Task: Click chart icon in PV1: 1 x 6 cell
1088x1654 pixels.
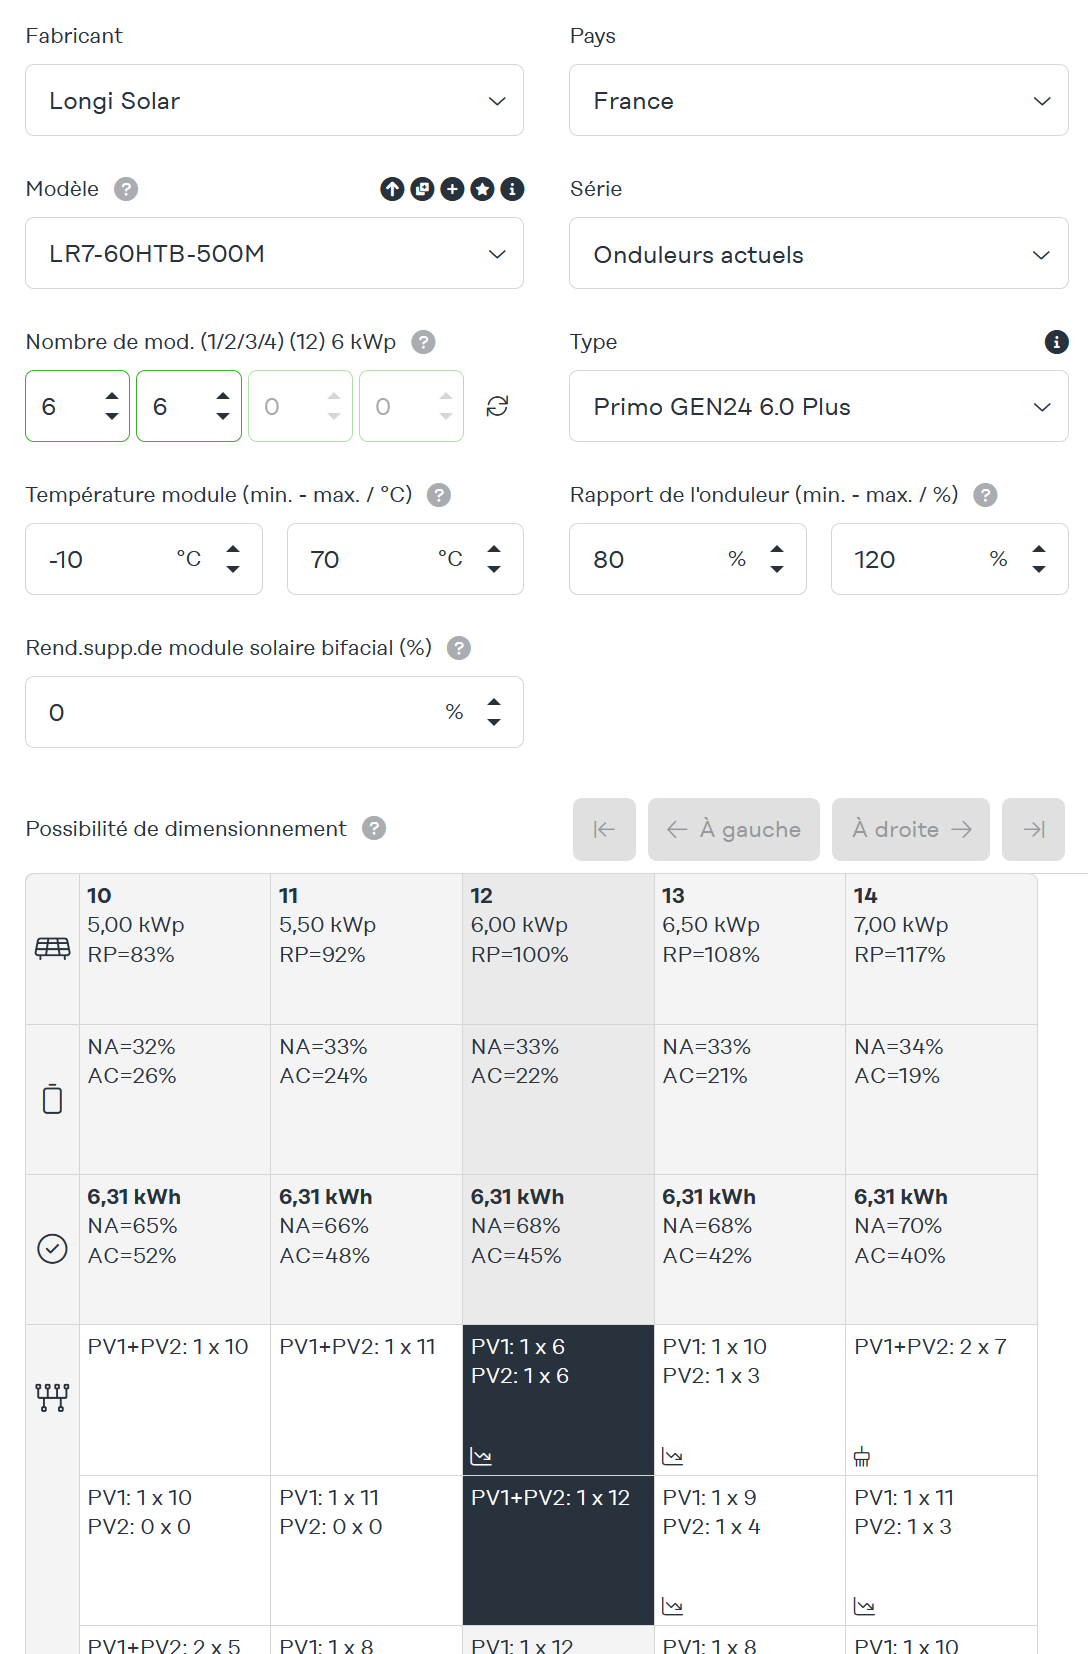Action: tap(481, 1456)
